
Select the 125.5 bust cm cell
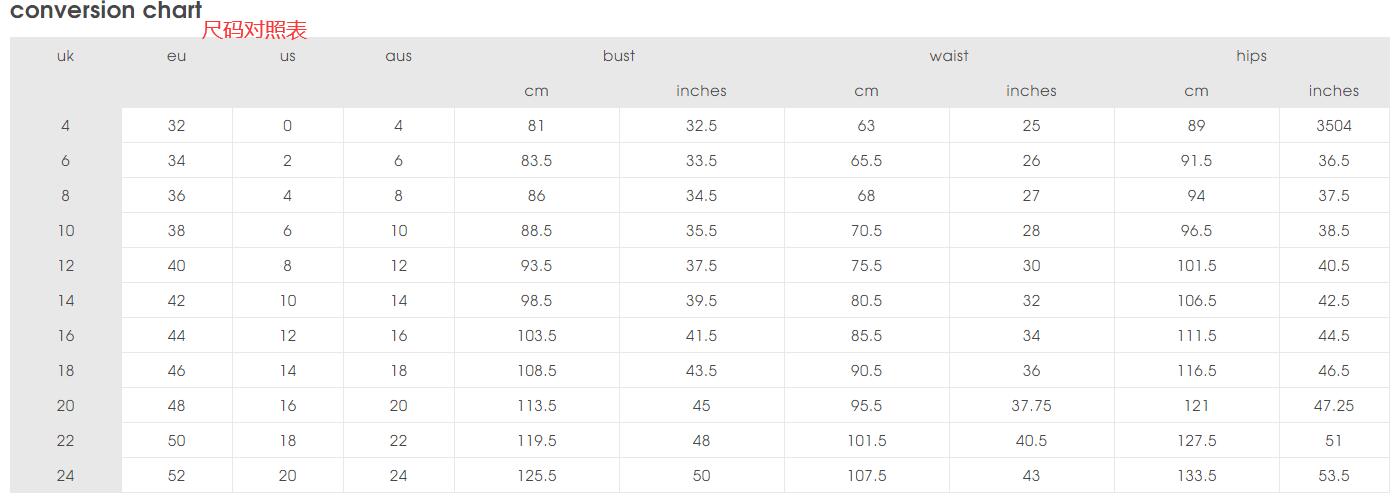pos(537,476)
